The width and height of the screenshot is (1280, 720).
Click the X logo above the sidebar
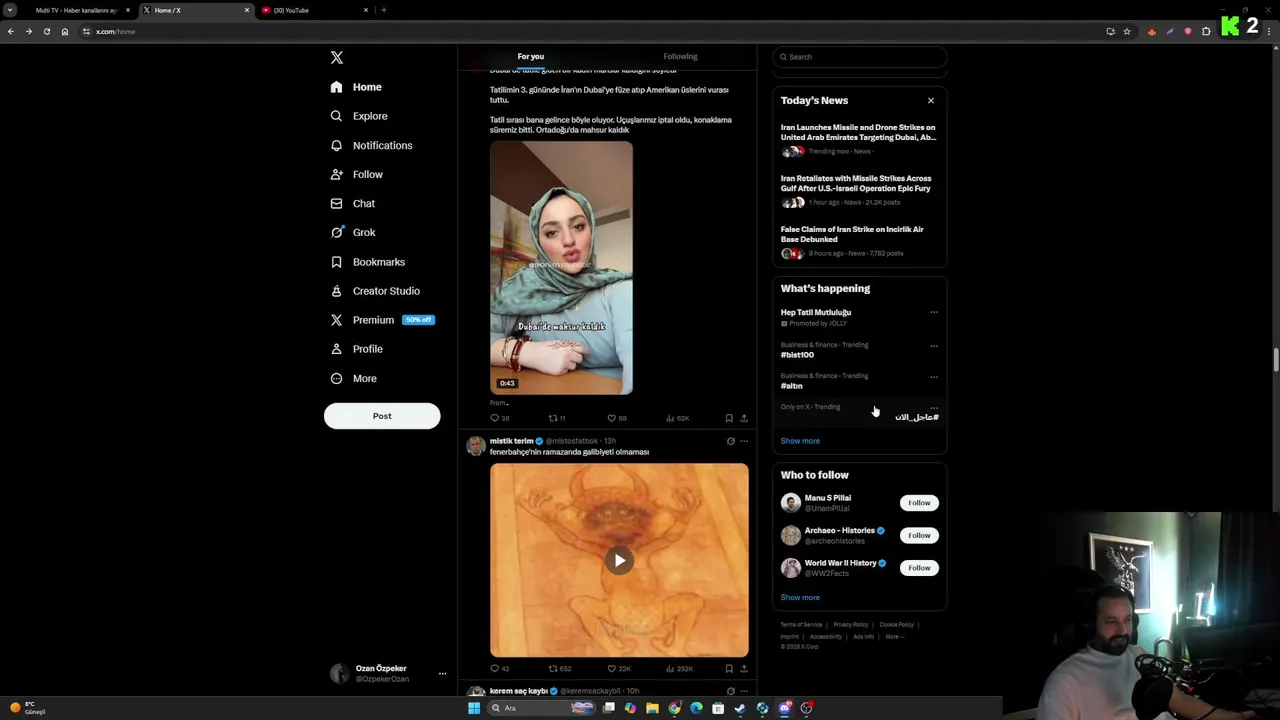pos(337,58)
